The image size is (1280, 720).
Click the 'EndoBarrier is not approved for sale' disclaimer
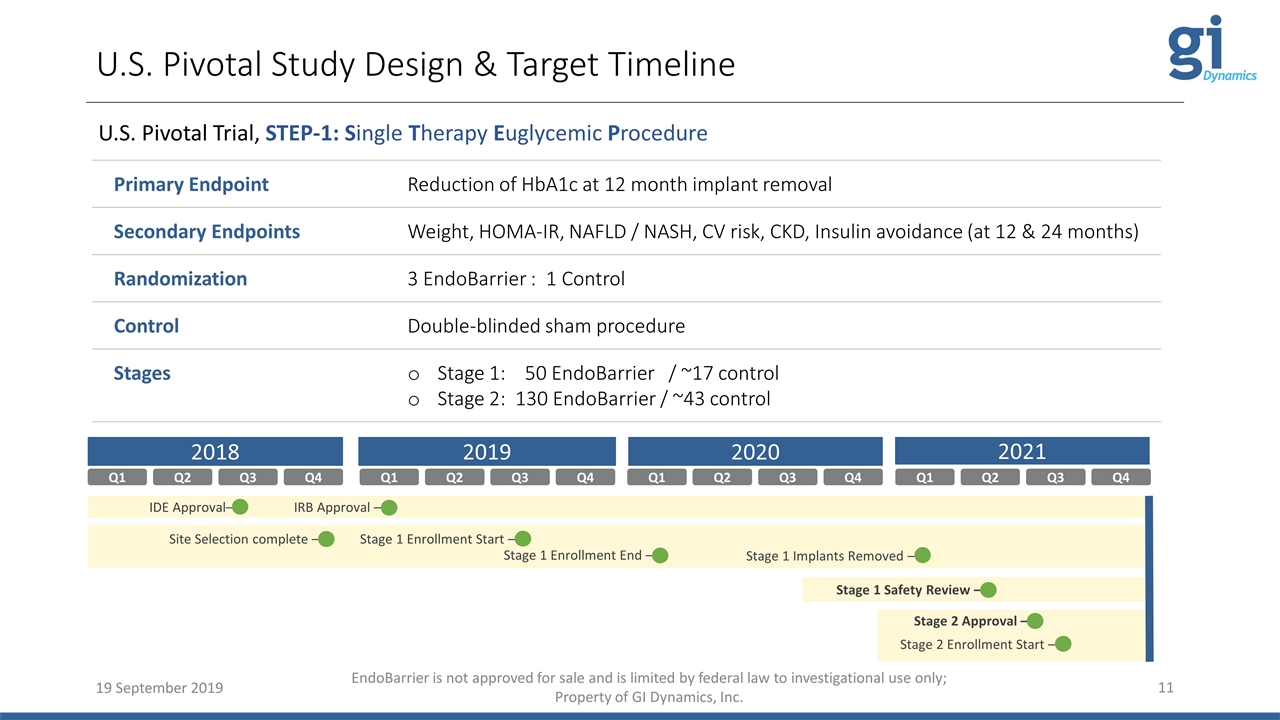[x=650, y=687]
